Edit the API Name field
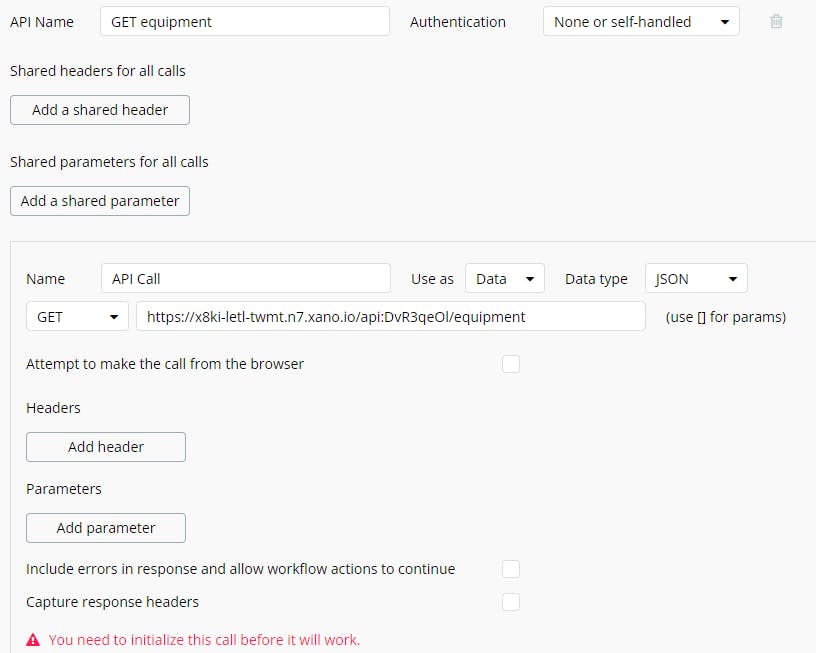Viewport: 816px width, 653px height. [244, 21]
